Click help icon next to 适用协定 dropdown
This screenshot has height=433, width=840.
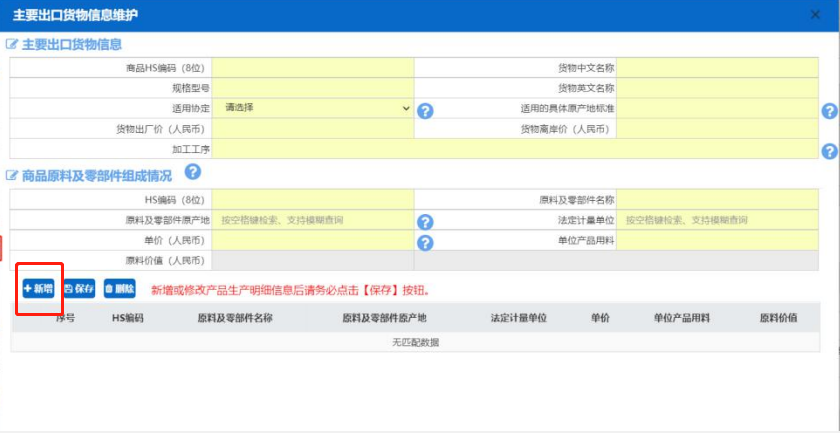point(424,111)
